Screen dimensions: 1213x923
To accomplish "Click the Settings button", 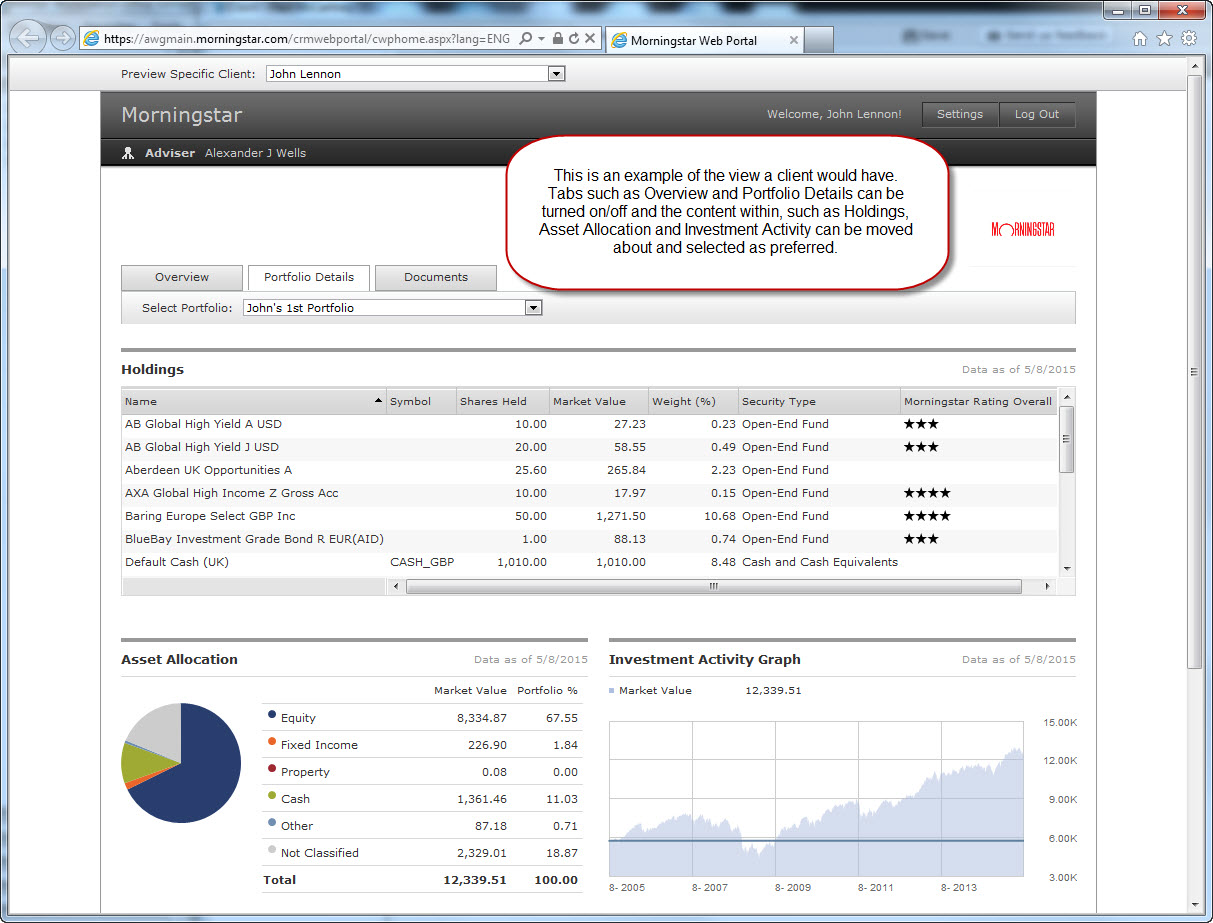I will point(959,114).
